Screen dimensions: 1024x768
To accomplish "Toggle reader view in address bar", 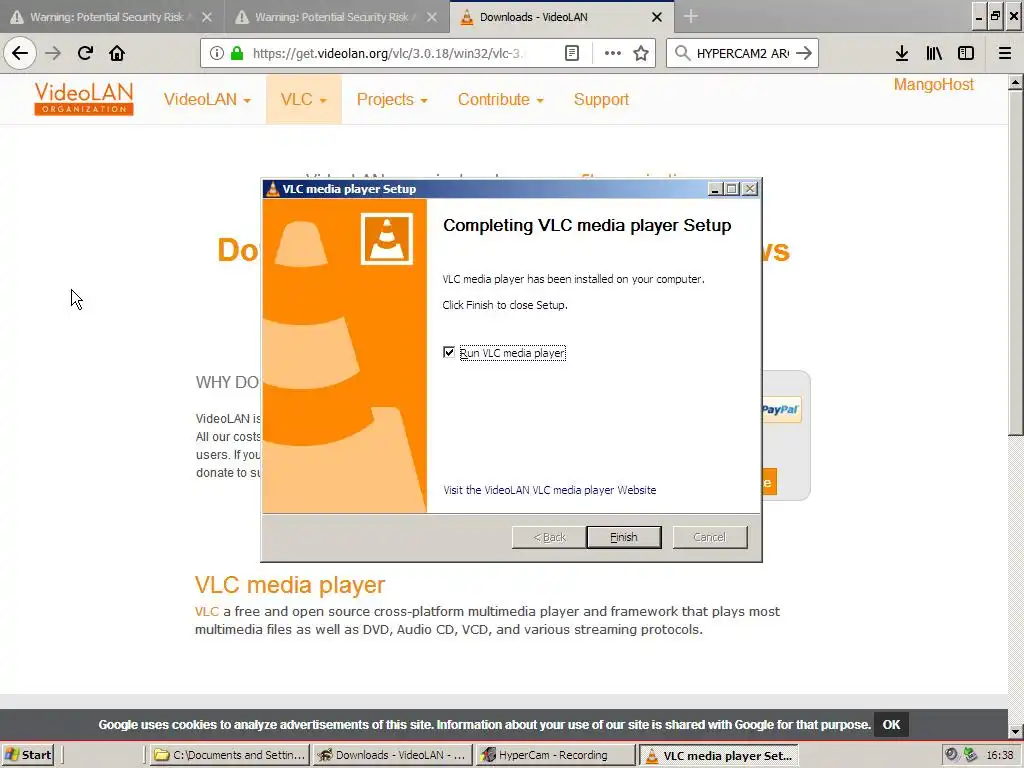I will [x=571, y=53].
